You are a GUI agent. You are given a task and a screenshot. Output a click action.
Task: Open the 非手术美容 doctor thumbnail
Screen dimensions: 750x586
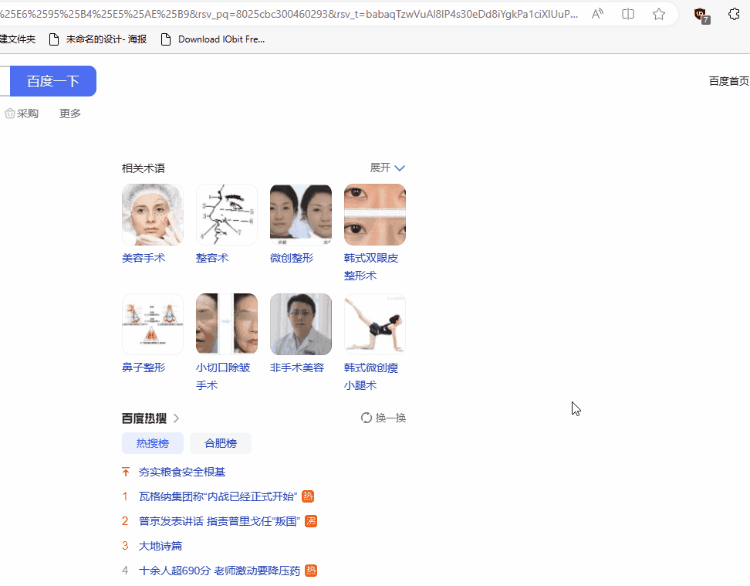point(301,324)
